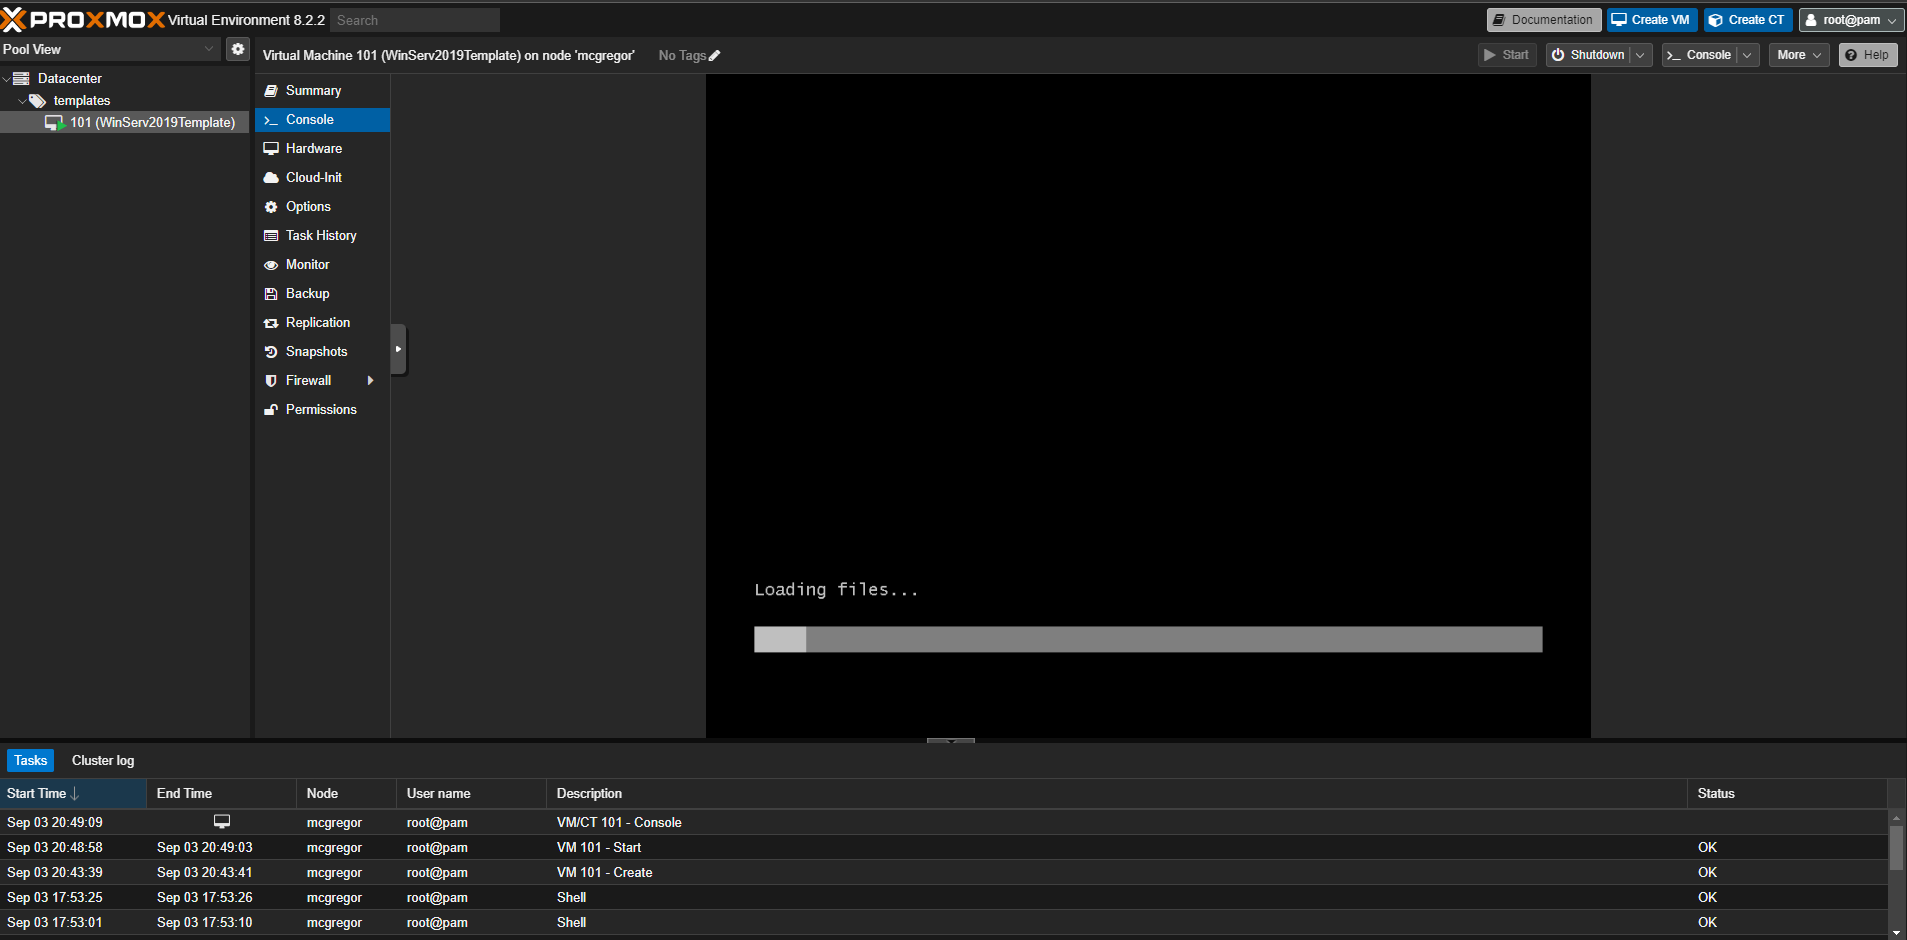Open the view settings gear icon
This screenshot has height=940, width=1907.
(x=237, y=49)
